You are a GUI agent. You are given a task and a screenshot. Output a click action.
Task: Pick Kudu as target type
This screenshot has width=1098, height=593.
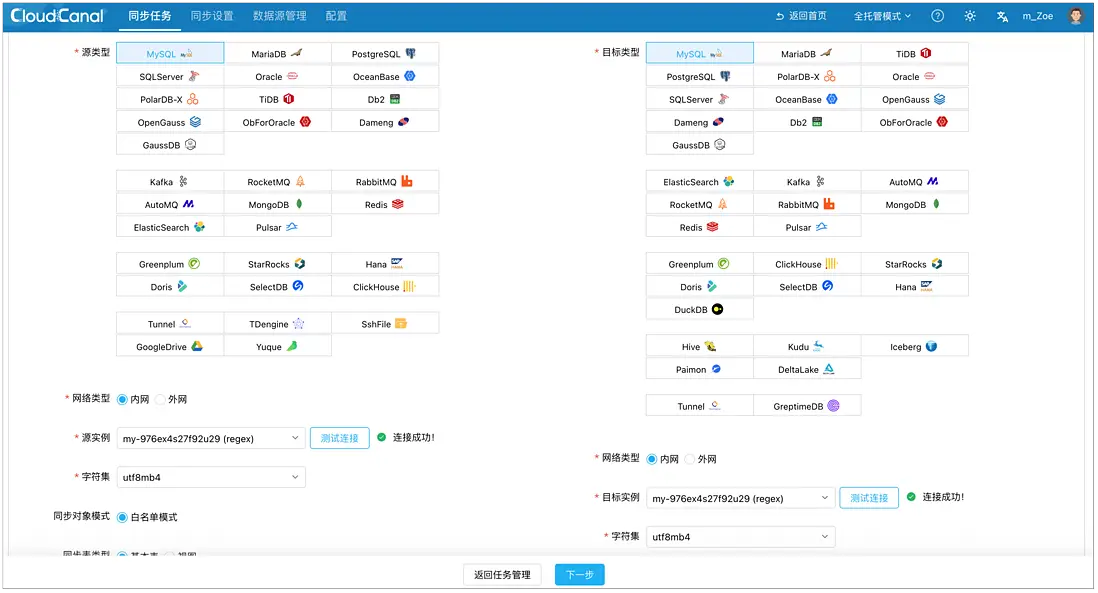tap(807, 347)
